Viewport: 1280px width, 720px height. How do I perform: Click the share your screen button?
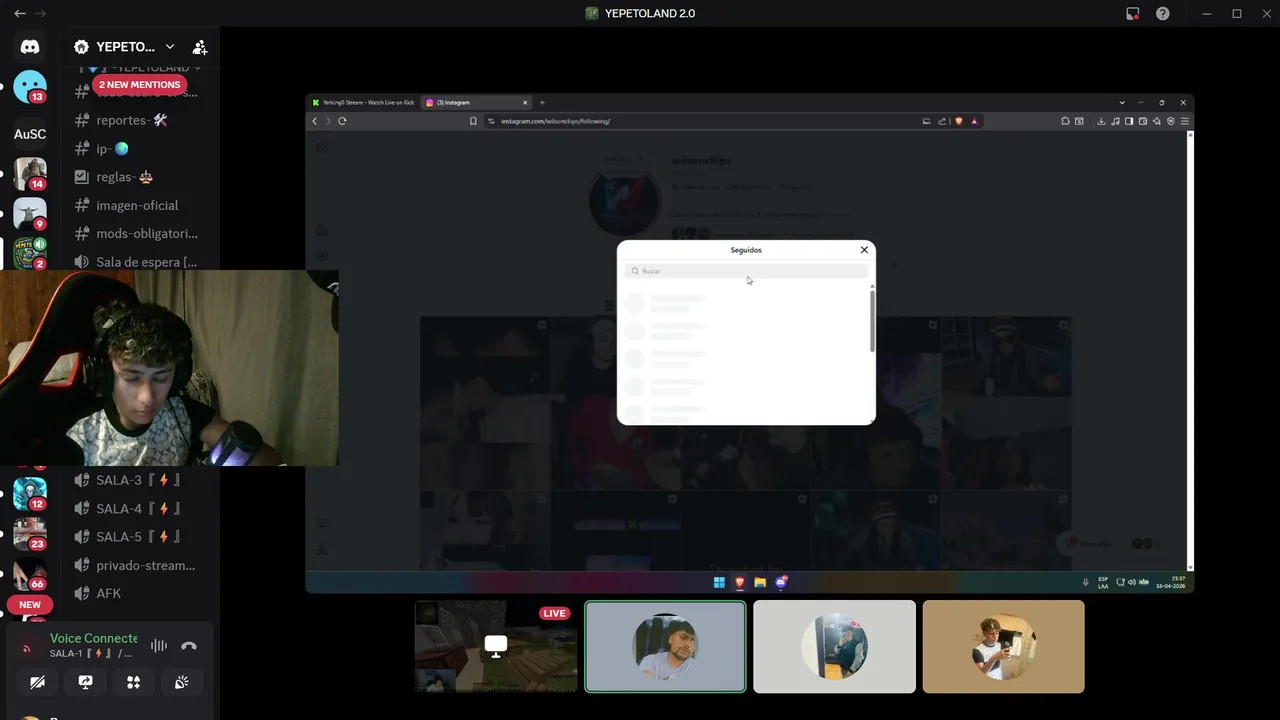[x=85, y=682]
